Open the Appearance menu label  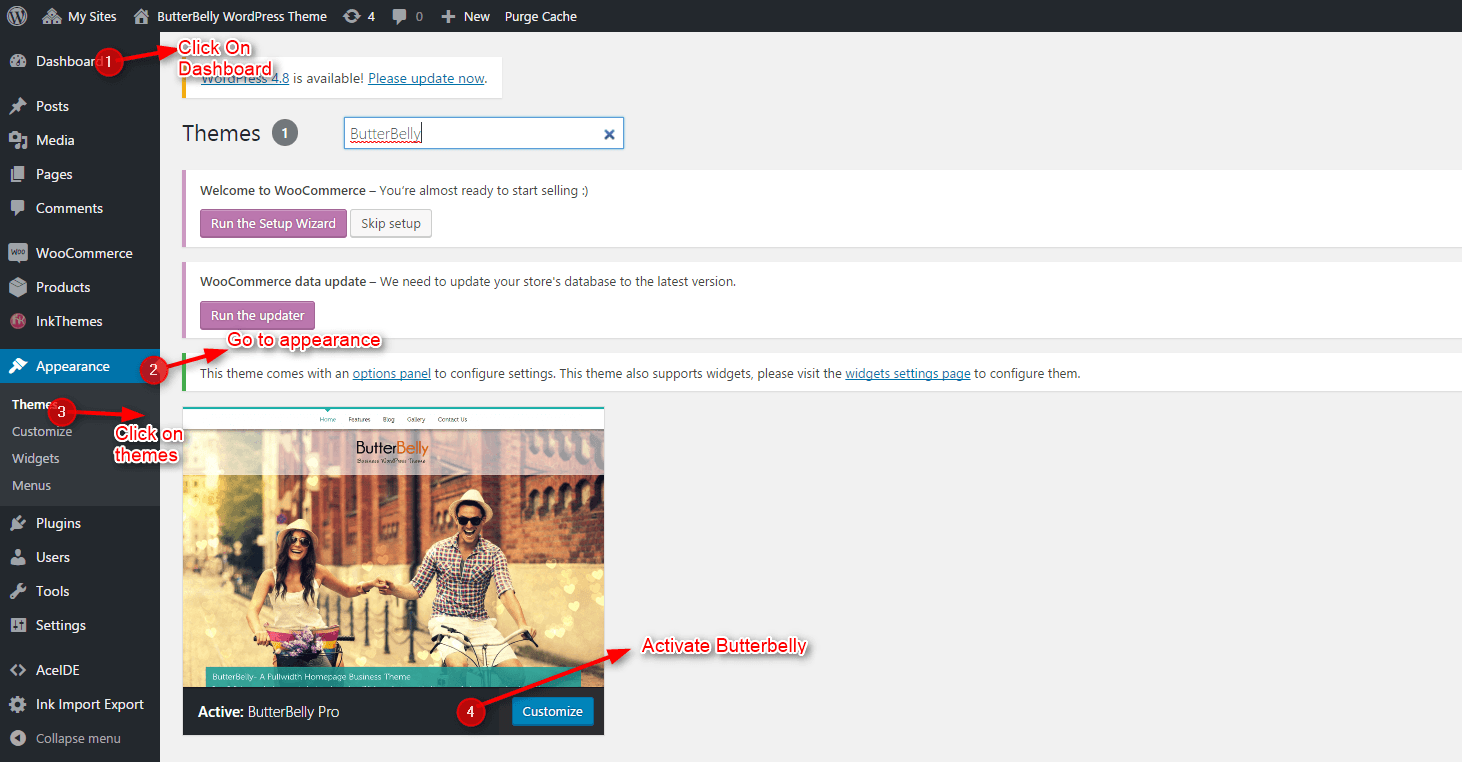pos(73,366)
